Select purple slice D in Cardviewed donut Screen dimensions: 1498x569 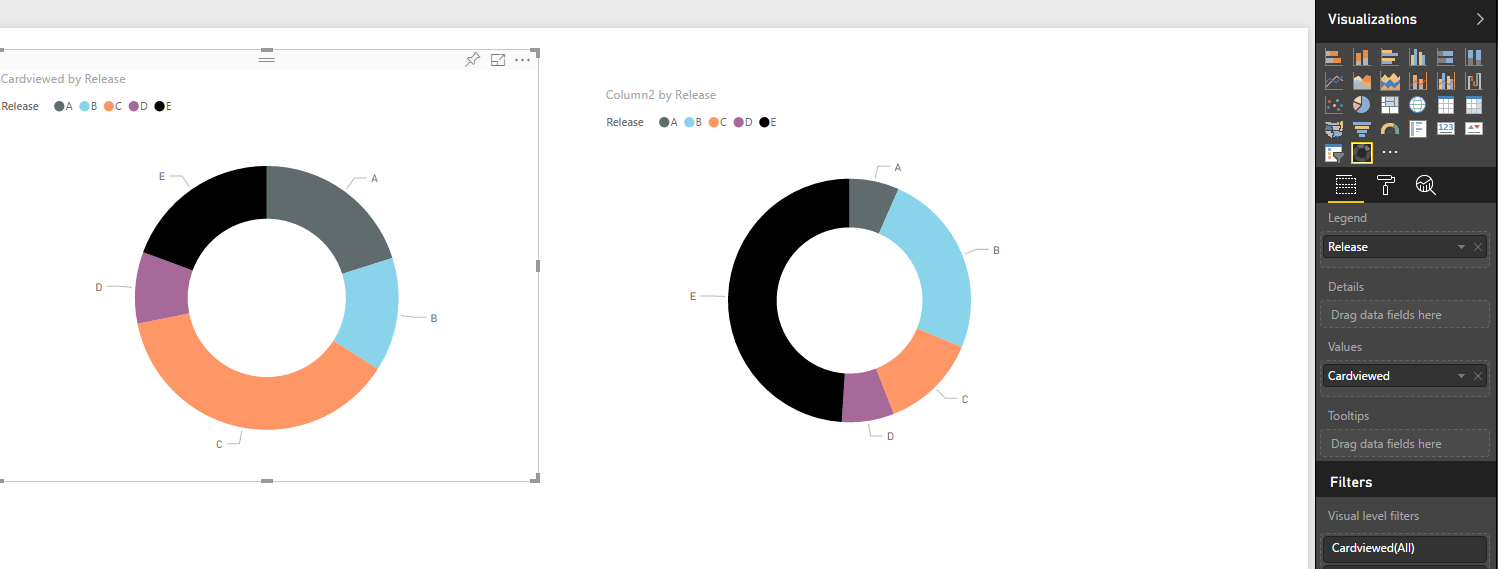(x=162, y=288)
